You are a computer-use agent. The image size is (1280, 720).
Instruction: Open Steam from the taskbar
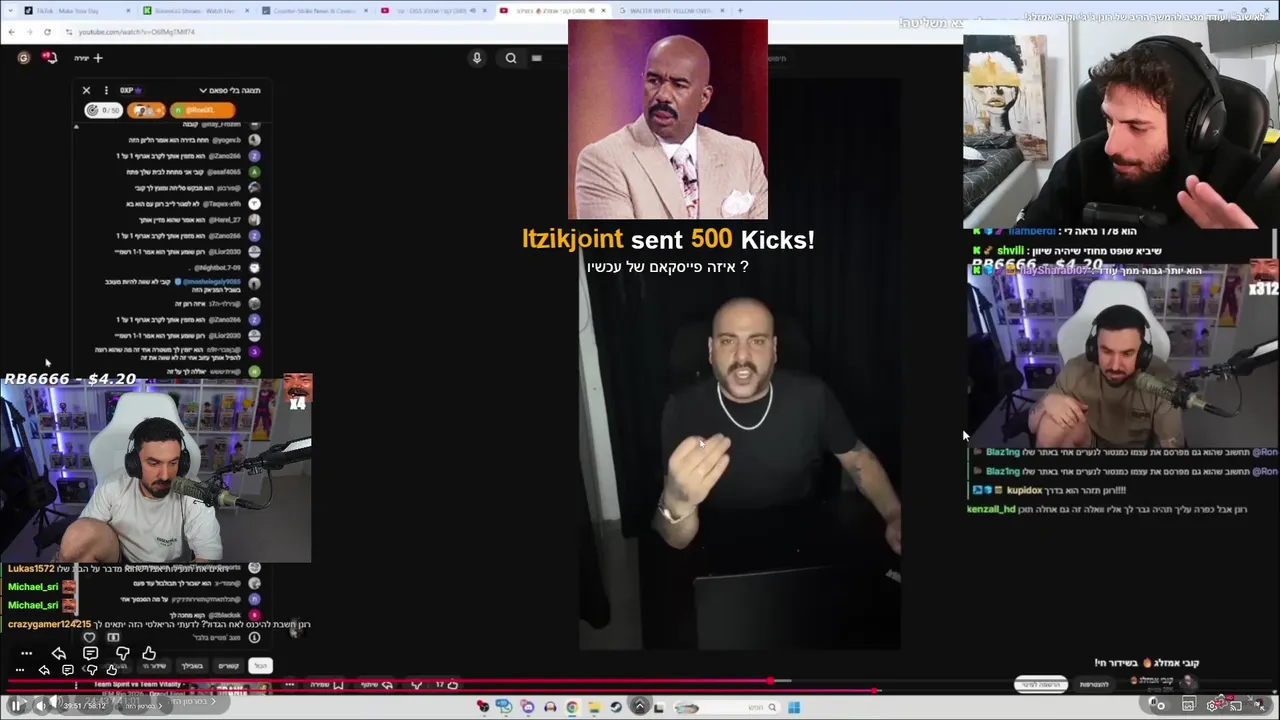tap(616, 707)
